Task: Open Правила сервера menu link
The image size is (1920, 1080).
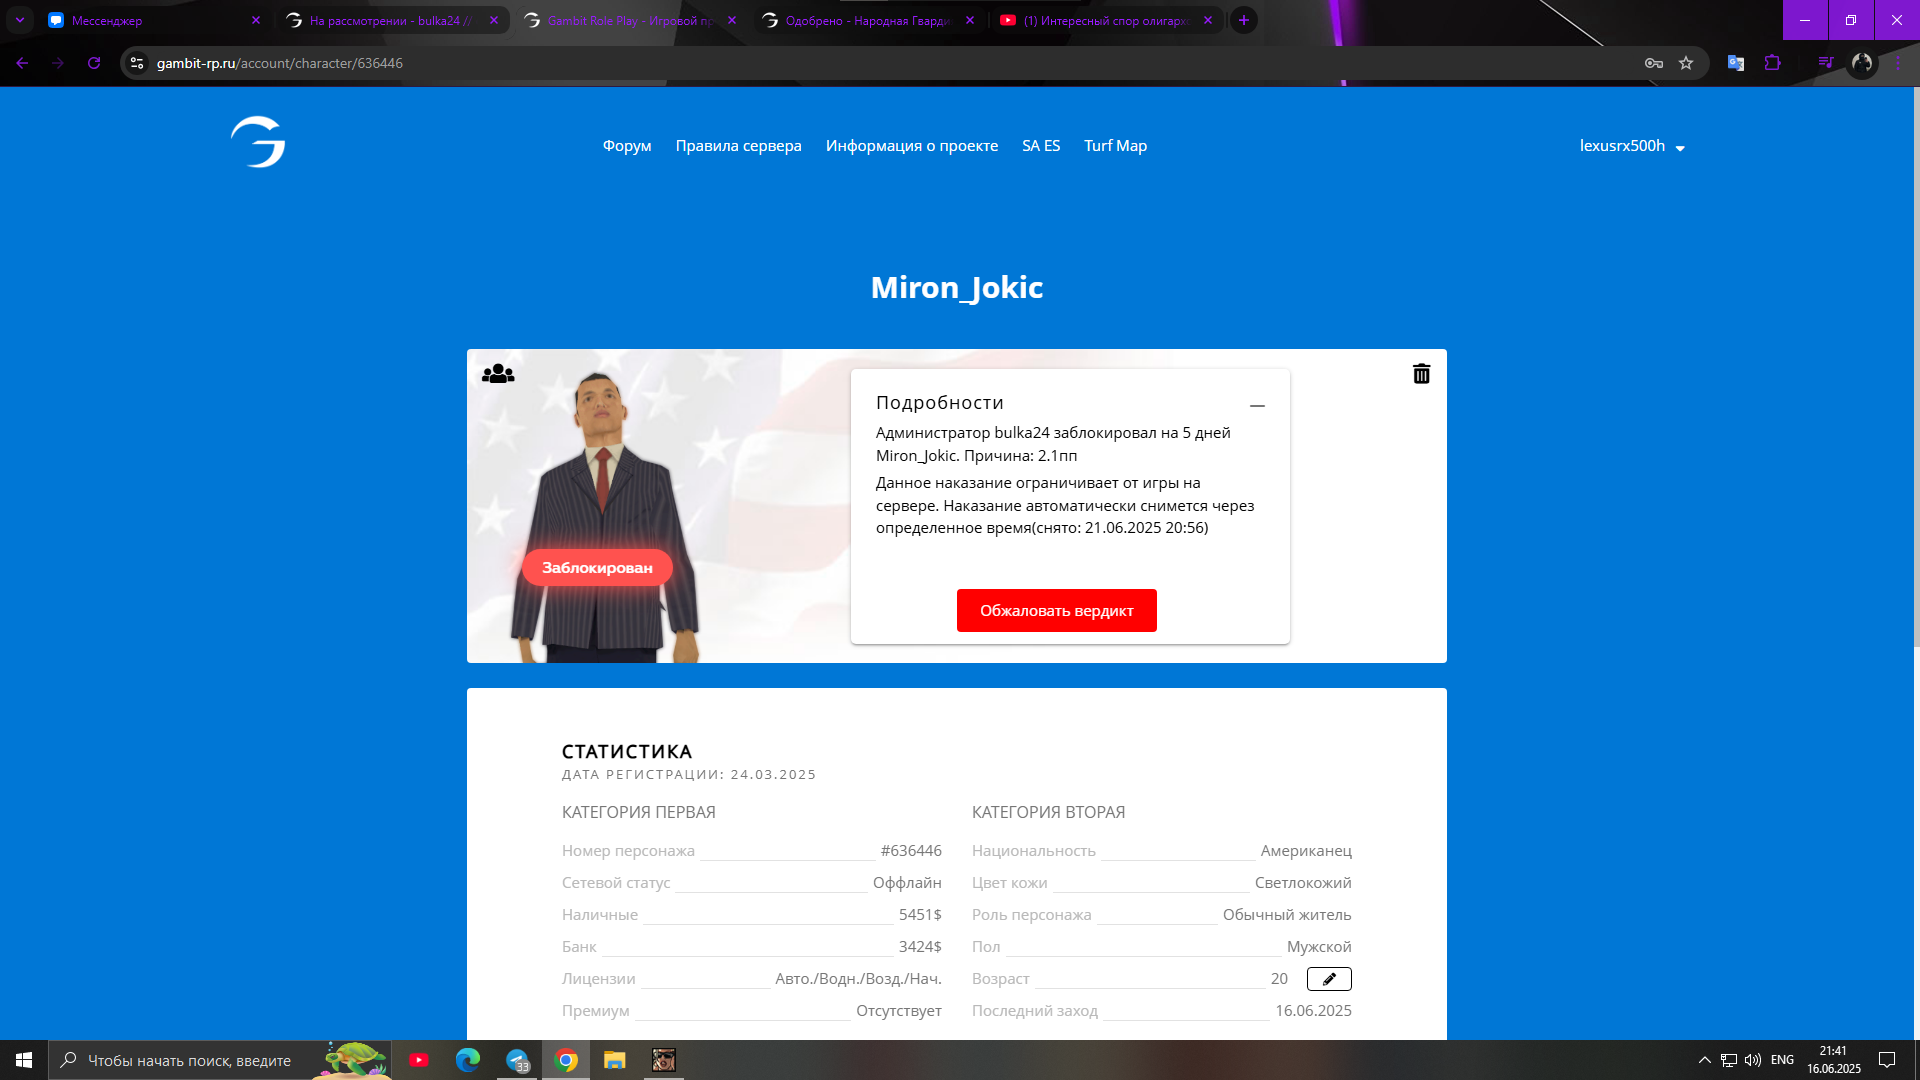Action: point(738,146)
